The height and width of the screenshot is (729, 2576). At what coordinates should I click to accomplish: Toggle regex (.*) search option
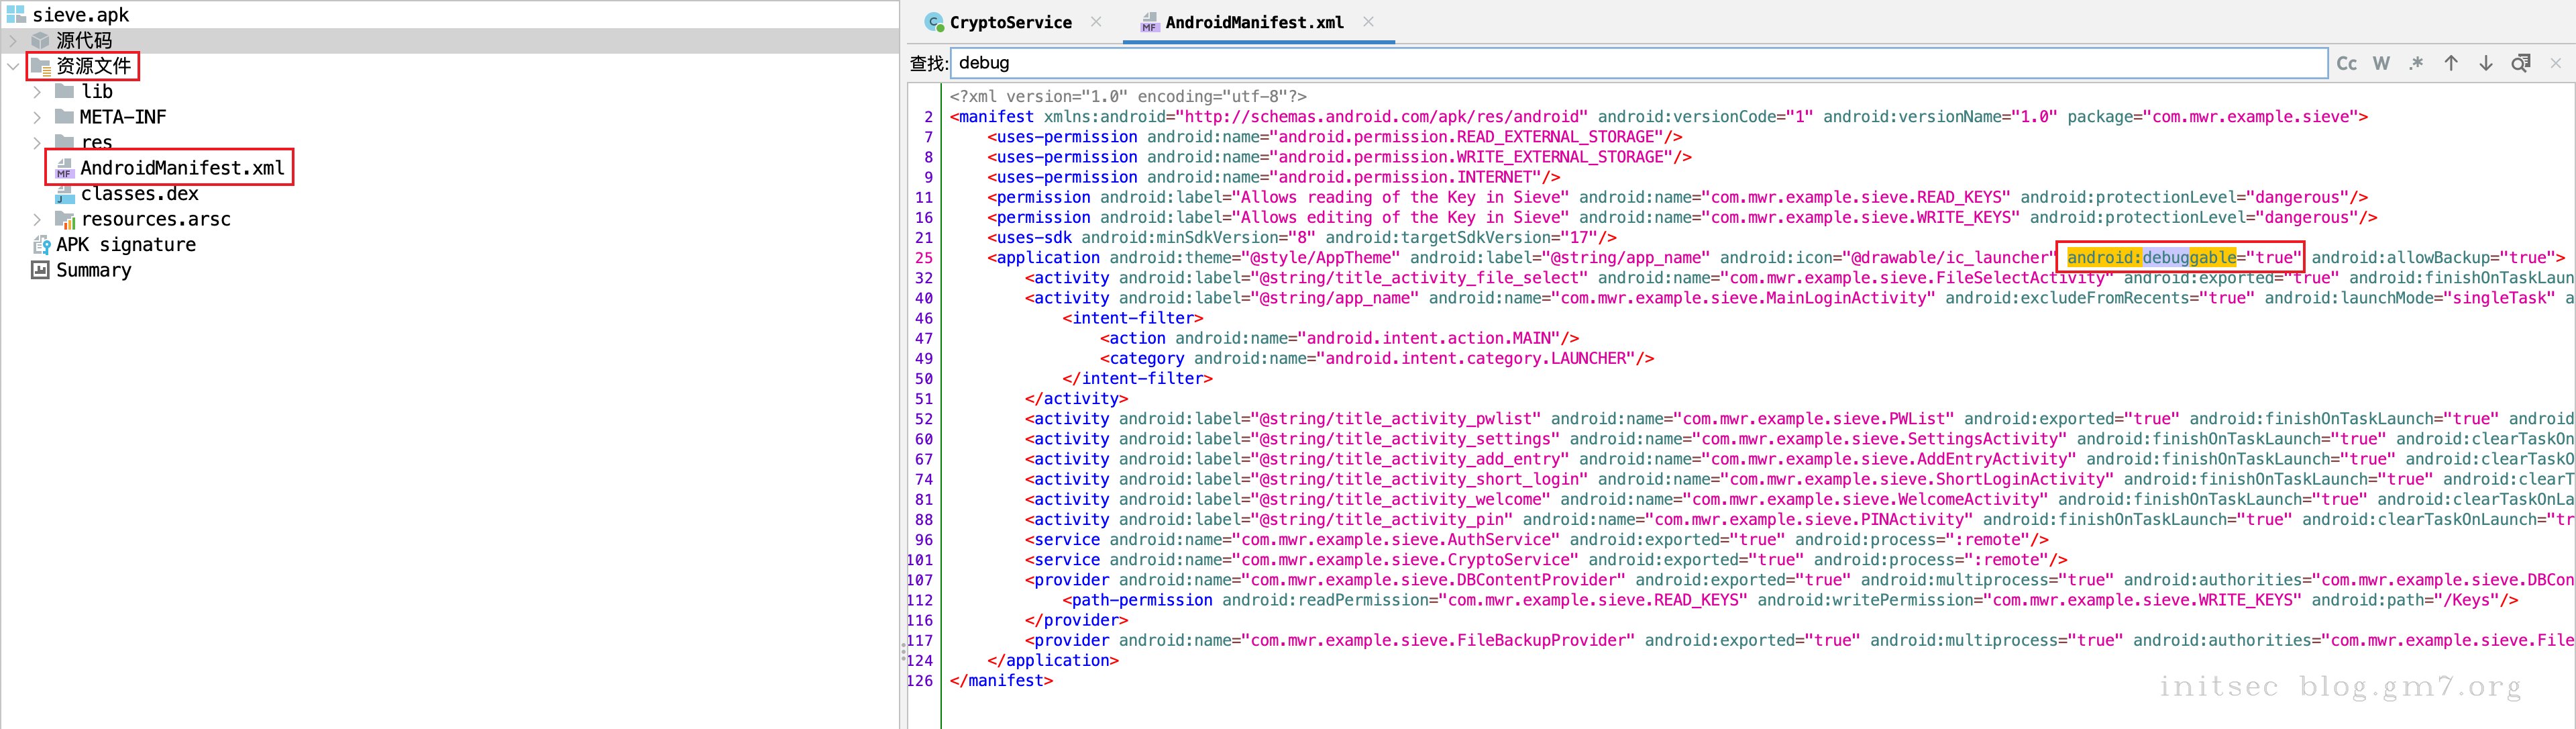[x=2416, y=63]
